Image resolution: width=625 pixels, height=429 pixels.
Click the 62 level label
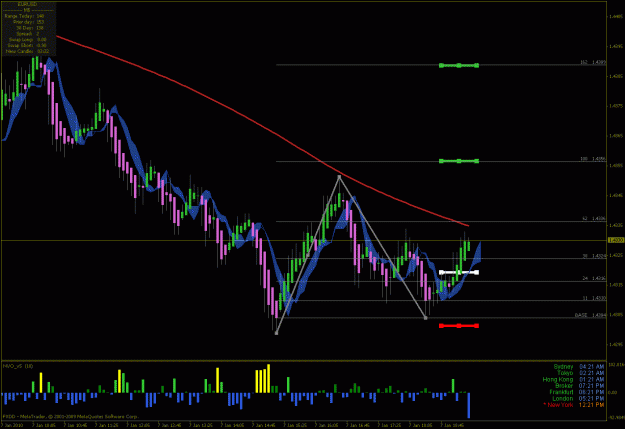594,218
